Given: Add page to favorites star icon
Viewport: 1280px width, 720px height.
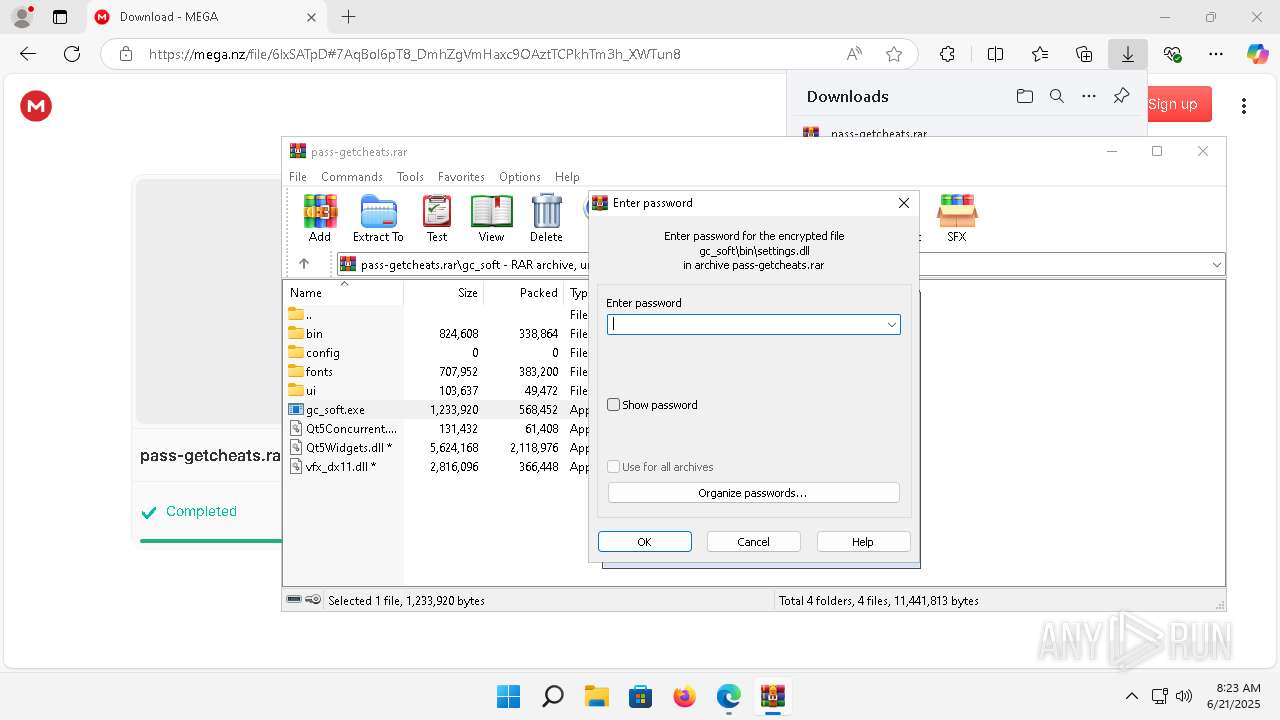Looking at the screenshot, I should click(x=894, y=54).
